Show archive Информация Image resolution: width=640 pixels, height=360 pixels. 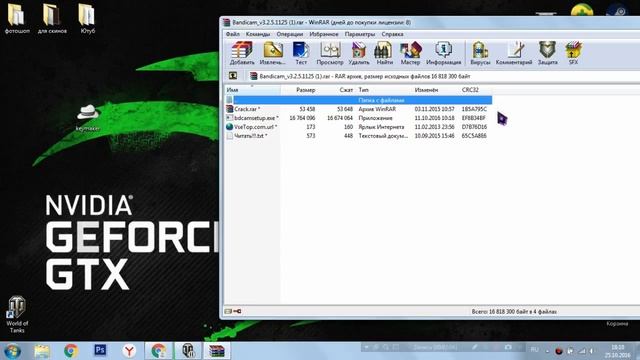click(x=444, y=53)
